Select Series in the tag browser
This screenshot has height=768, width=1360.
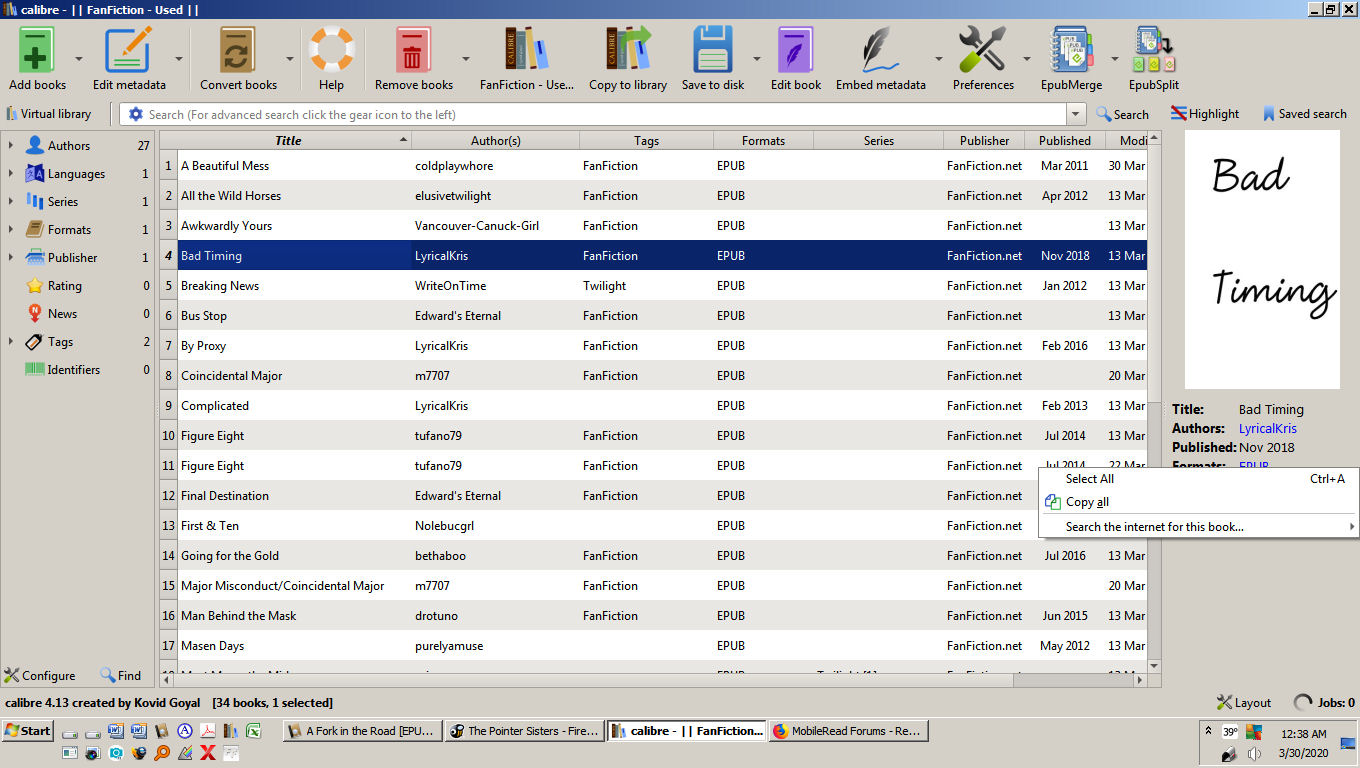[x=62, y=202]
